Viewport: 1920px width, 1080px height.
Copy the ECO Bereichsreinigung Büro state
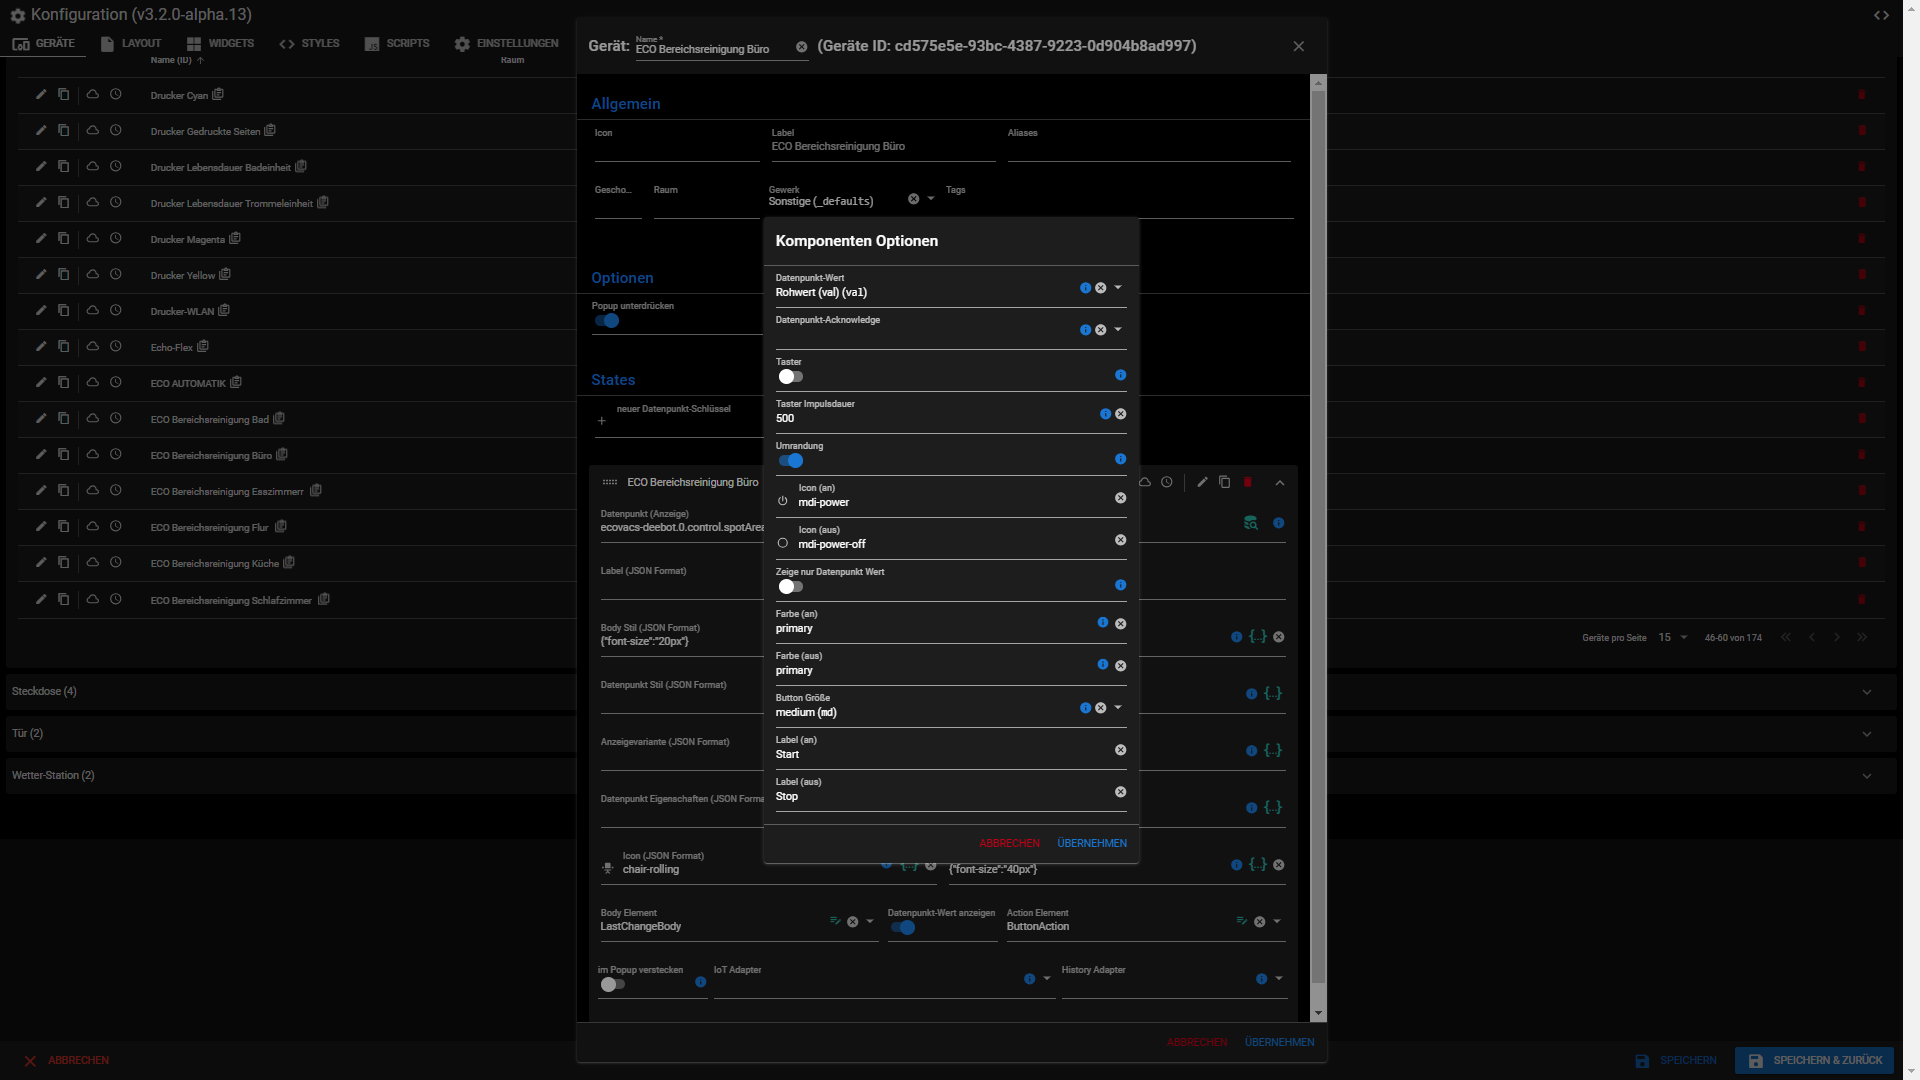[1224, 482]
